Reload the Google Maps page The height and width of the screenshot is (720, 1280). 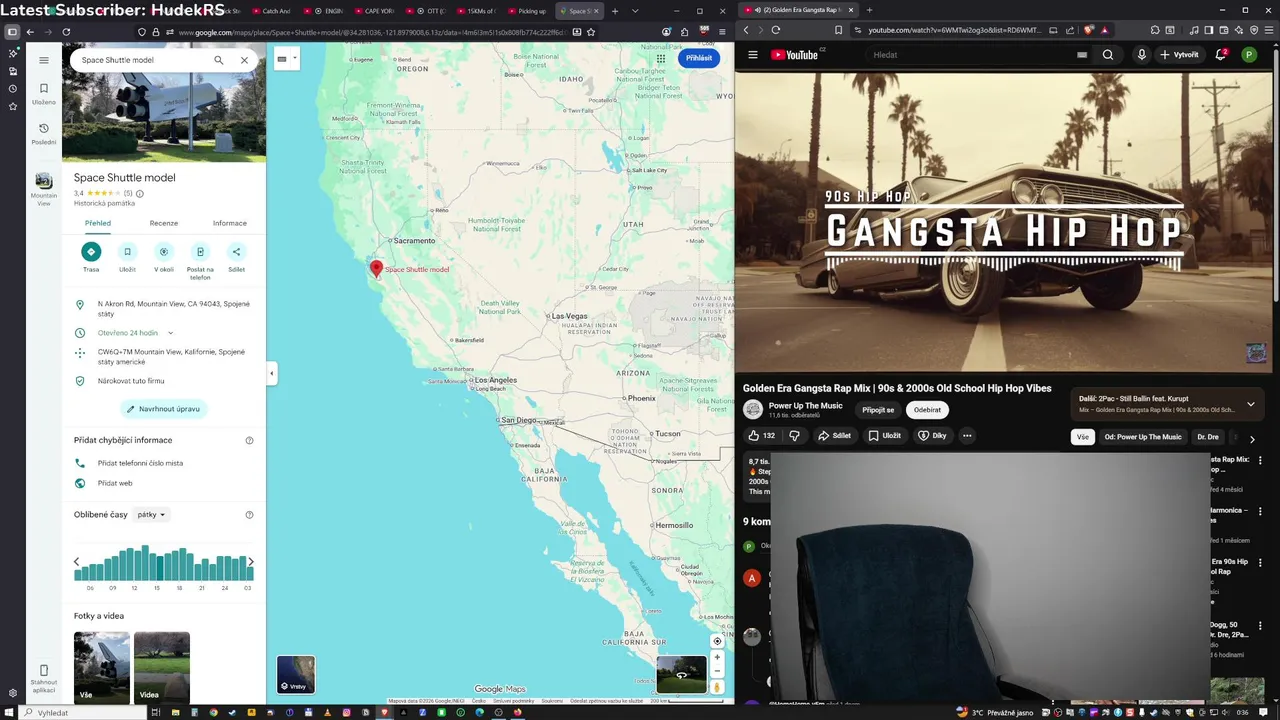(x=66, y=32)
